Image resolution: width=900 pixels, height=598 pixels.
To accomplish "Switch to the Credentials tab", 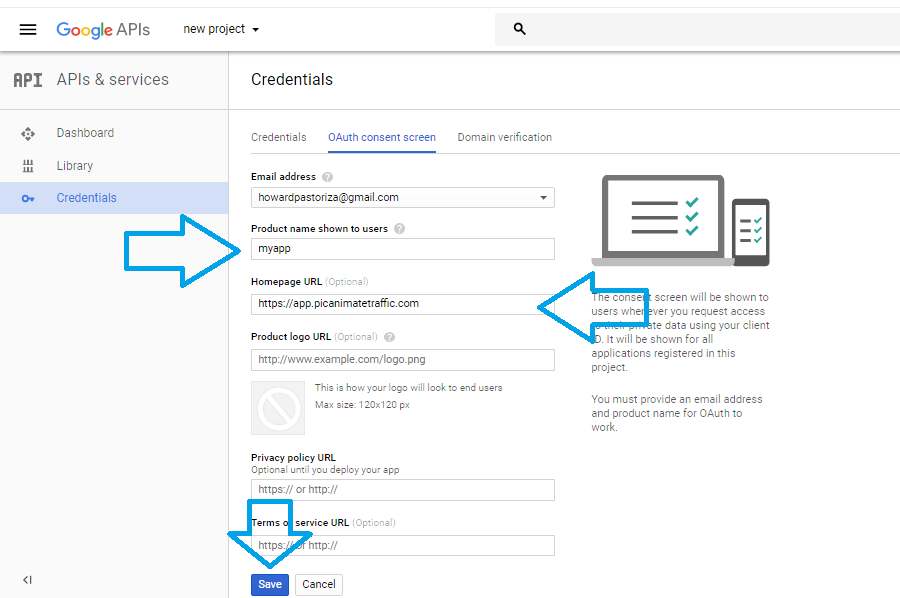I will tap(278, 137).
